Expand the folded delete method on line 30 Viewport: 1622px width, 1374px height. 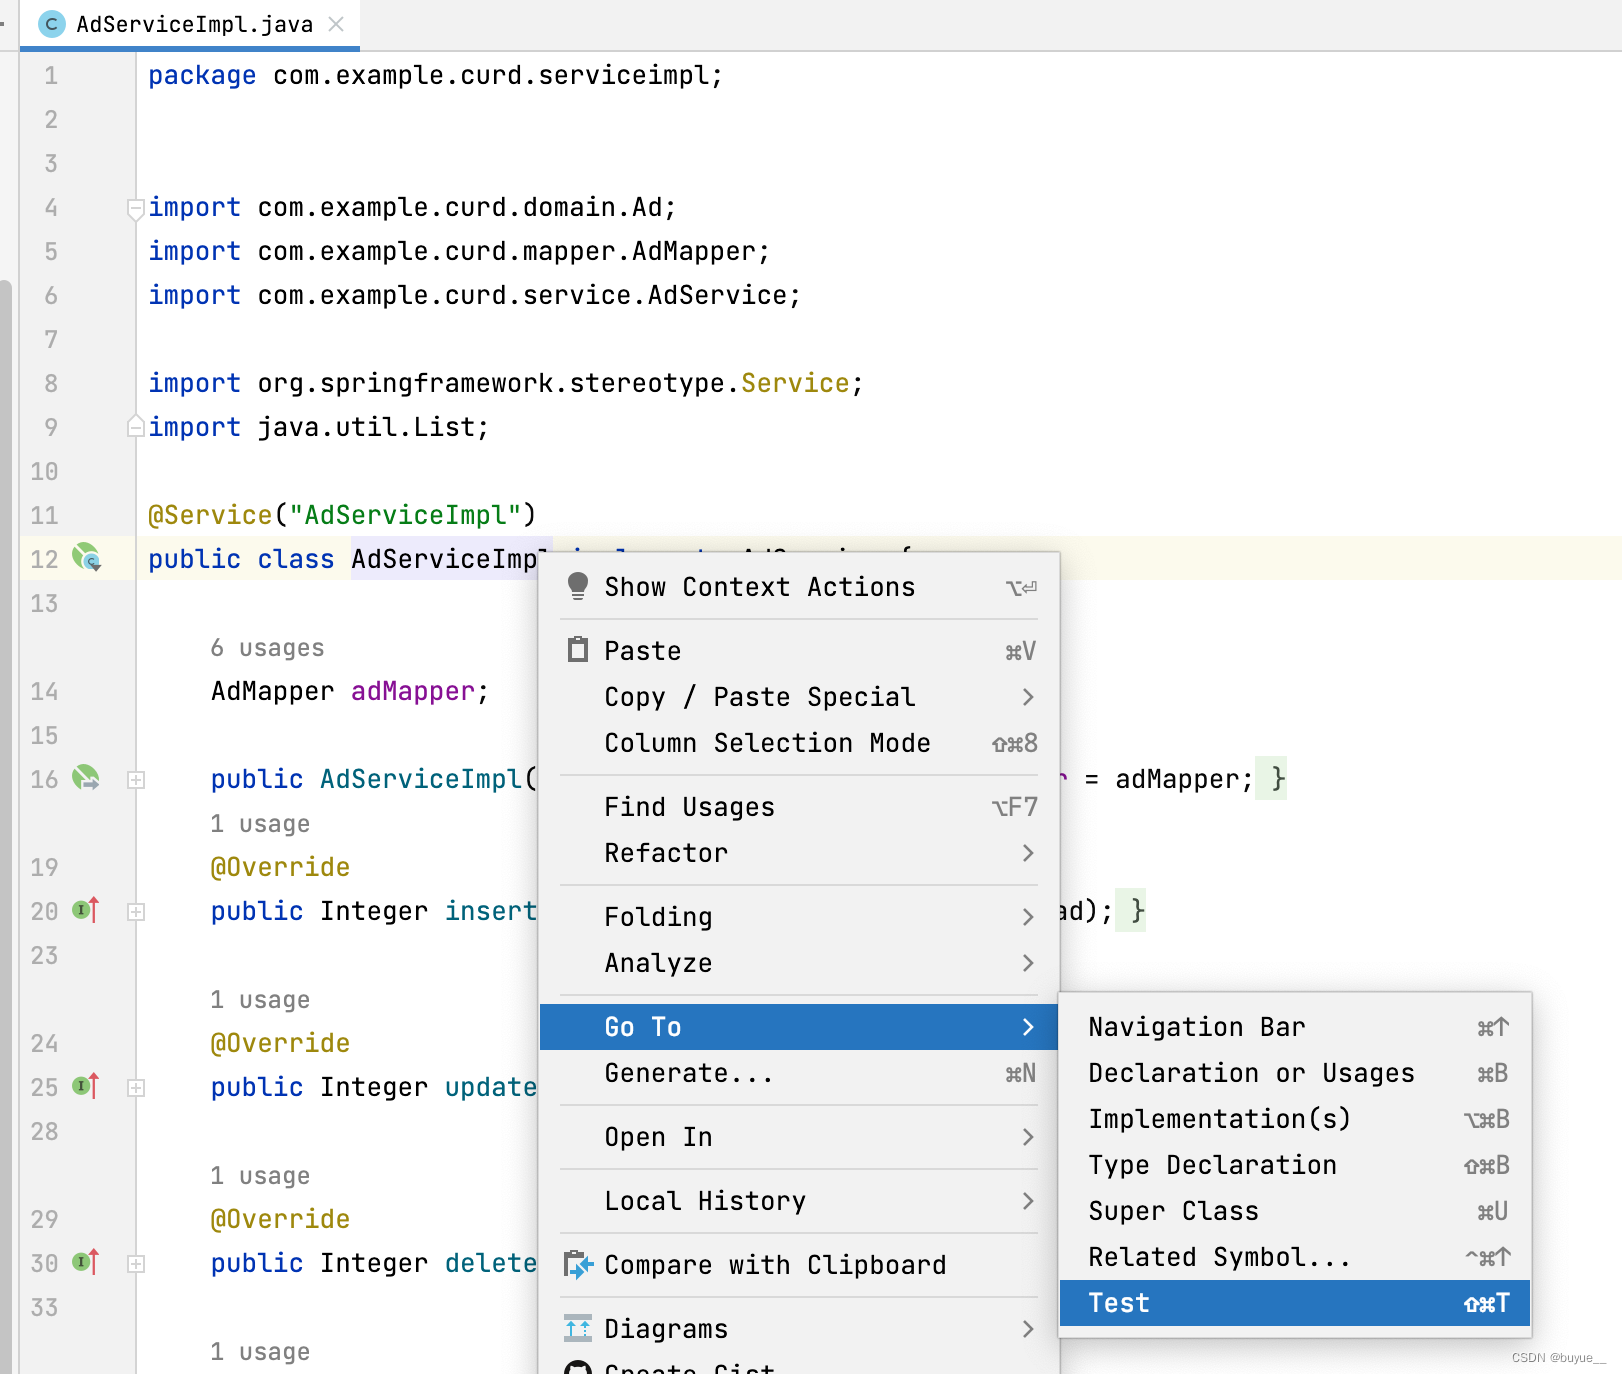[137, 1264]
